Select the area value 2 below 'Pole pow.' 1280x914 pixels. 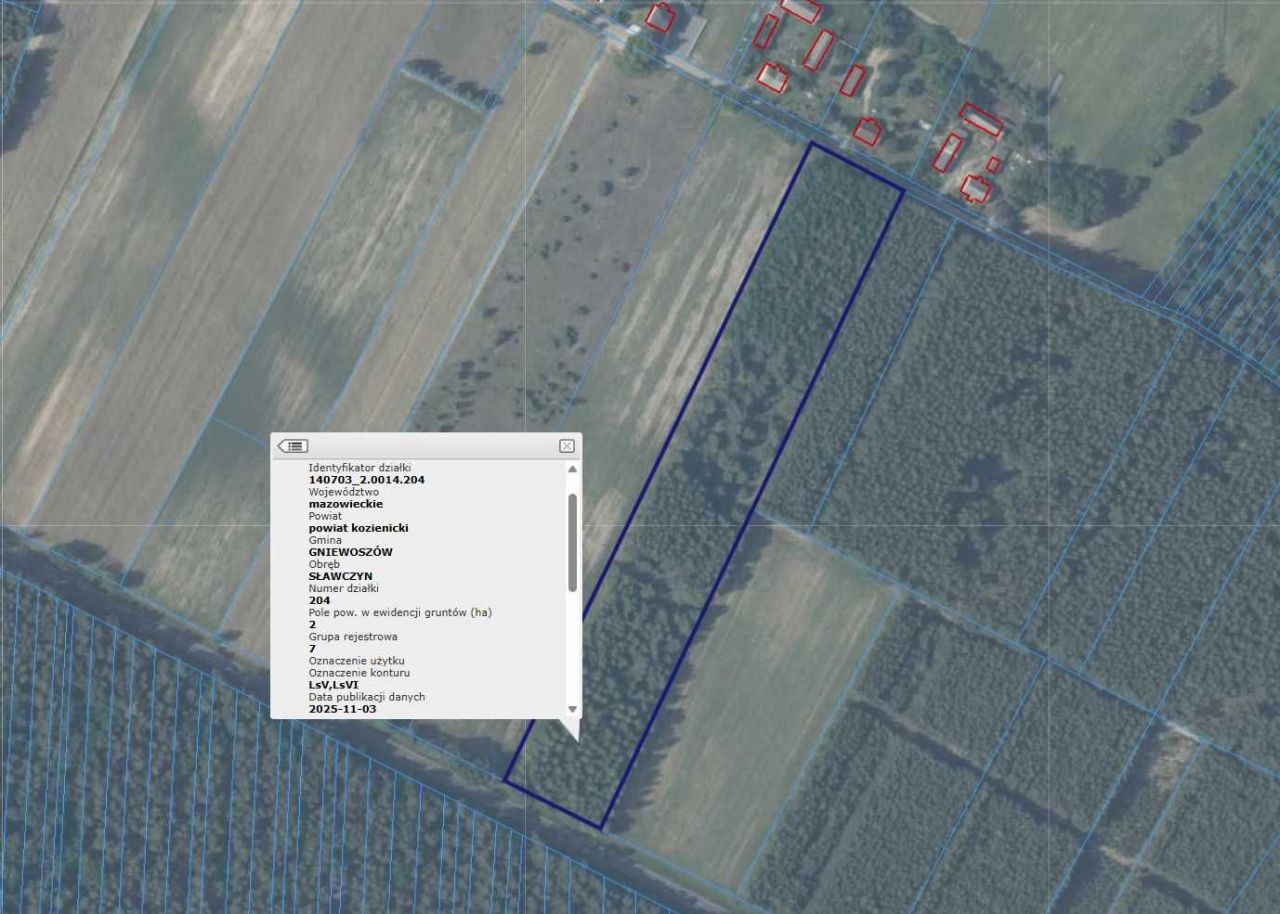[x=313, y=624]
